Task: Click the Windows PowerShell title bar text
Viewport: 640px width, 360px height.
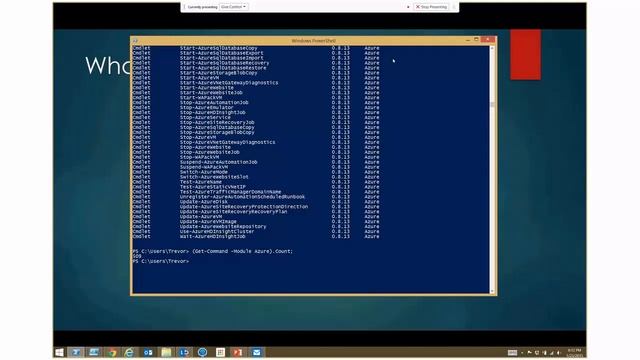Action: click(313, 41)
